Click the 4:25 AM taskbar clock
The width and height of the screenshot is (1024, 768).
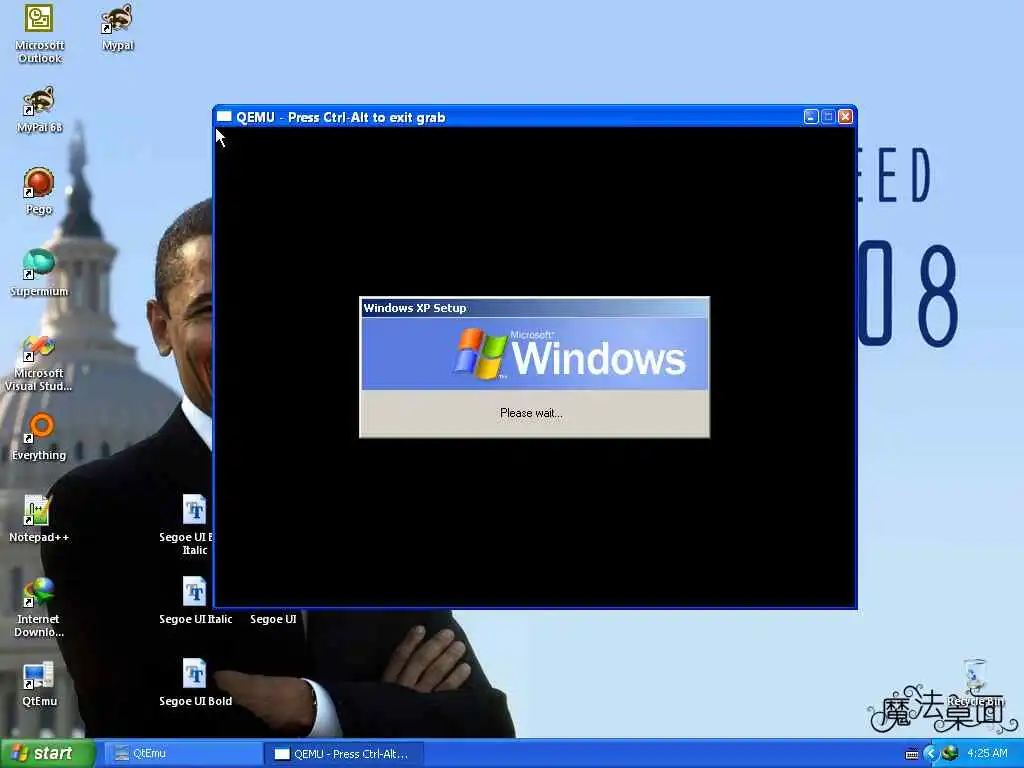[987, 754]
